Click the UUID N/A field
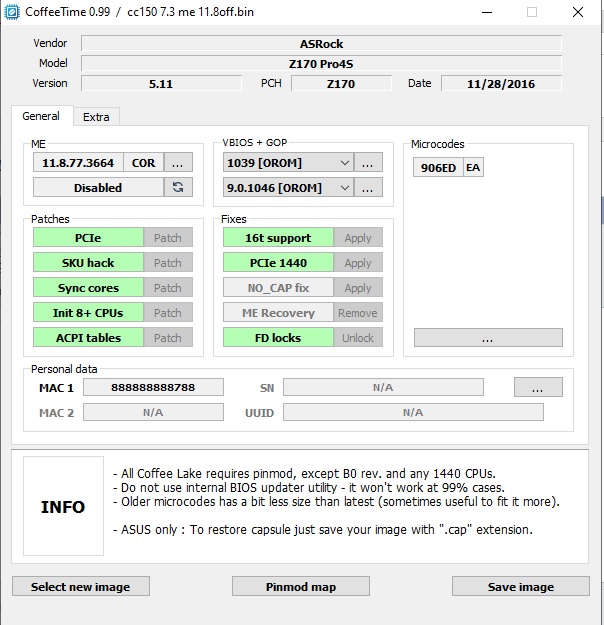 click(413, 412)
